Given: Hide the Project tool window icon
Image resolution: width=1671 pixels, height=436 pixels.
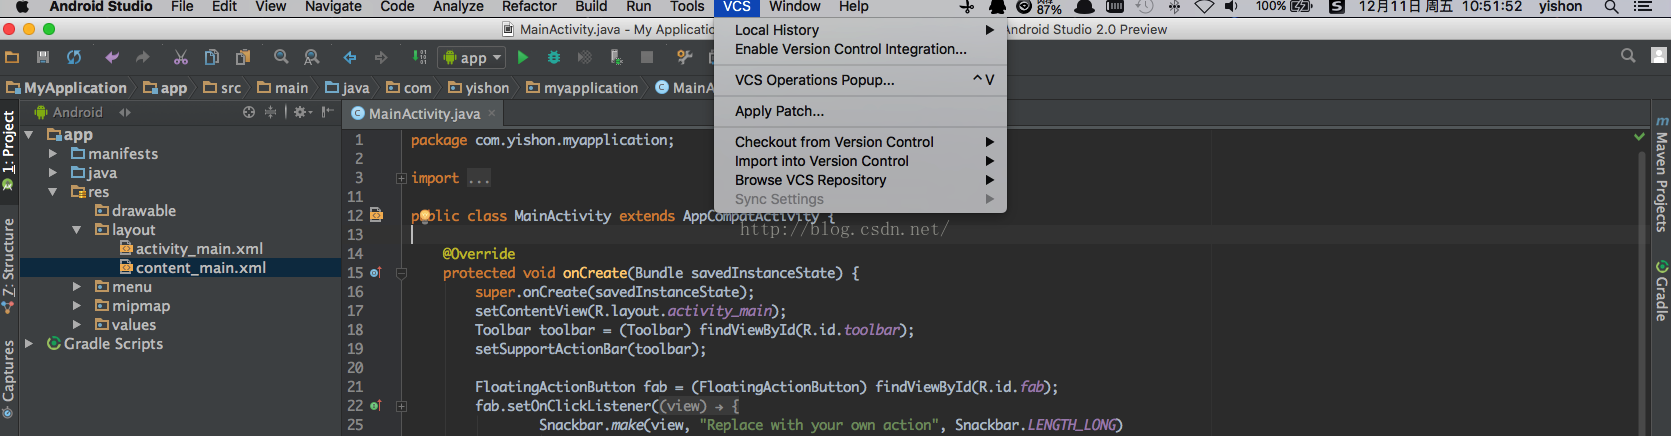Looking at the screenshot, I should (x=327, y=112).
